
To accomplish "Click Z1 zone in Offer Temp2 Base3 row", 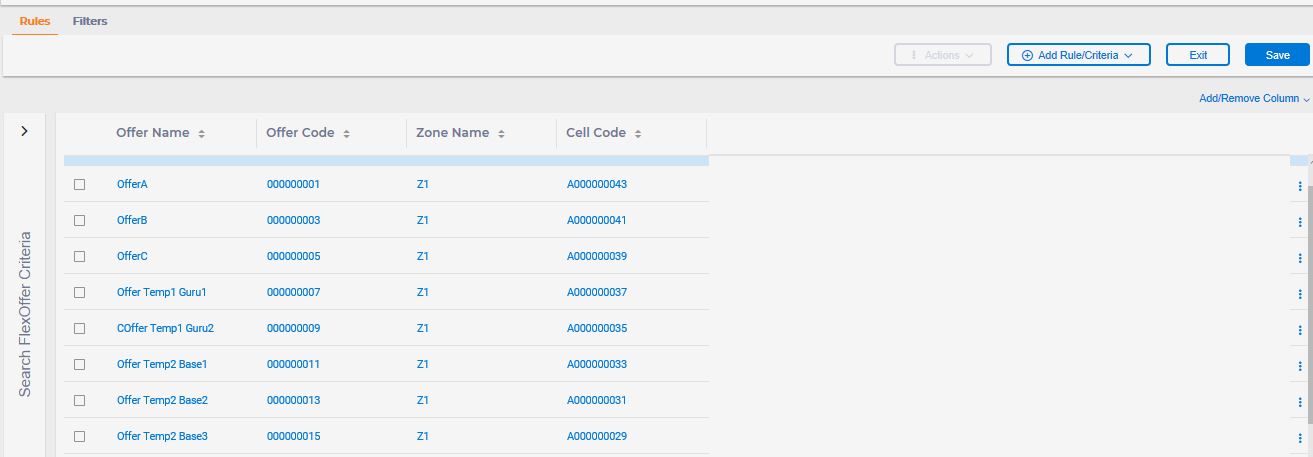I will pos(422,436).
